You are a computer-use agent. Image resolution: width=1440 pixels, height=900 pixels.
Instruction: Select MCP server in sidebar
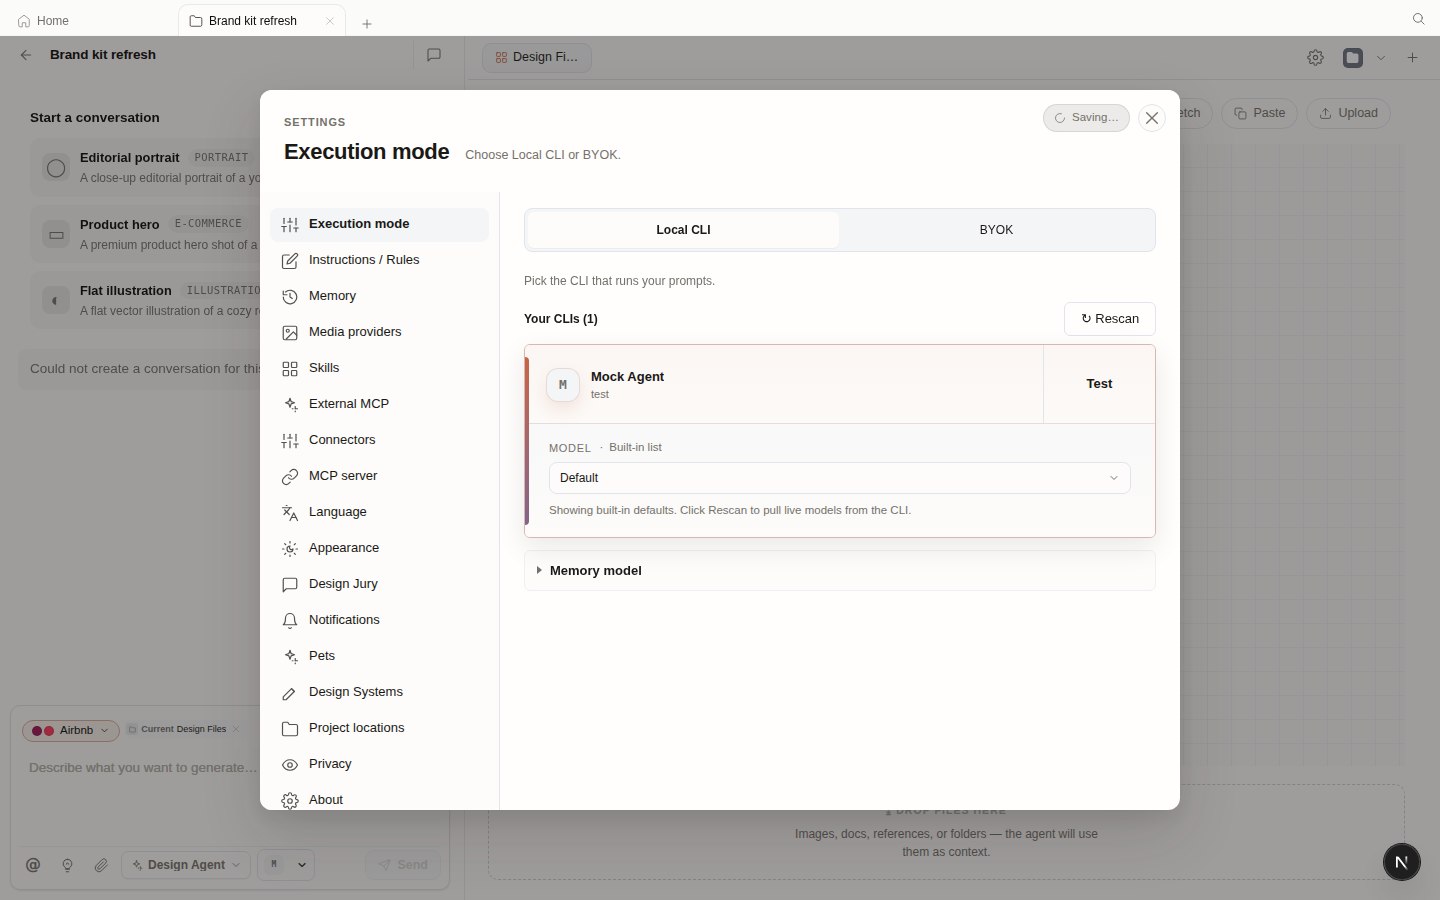[x=379, y=476]
